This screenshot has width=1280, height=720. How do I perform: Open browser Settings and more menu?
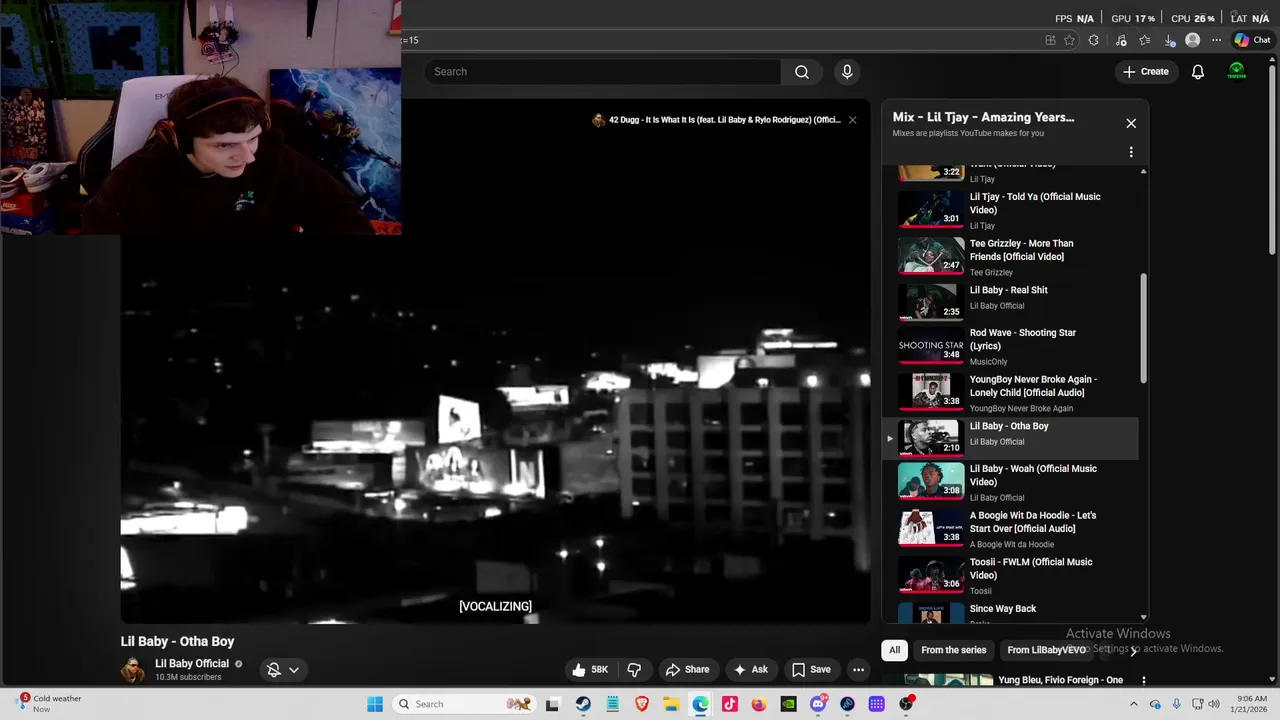pyautogui.click(x=1216, y=40)
